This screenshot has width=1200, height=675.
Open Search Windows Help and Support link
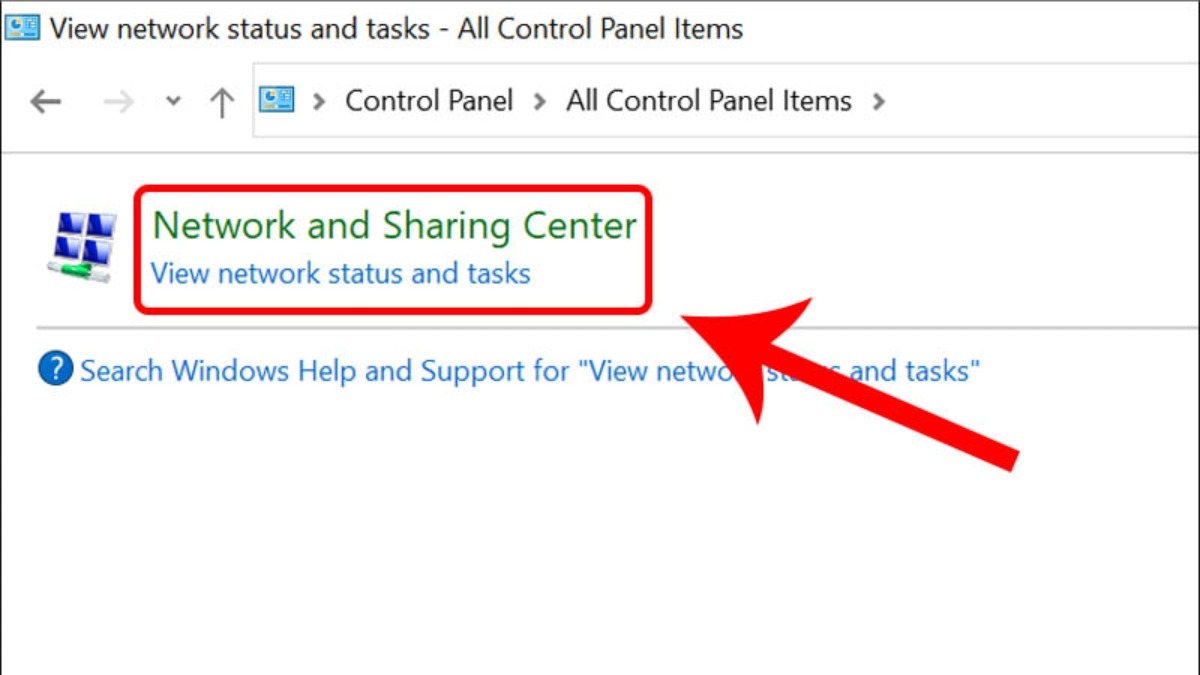pos(530,371)
